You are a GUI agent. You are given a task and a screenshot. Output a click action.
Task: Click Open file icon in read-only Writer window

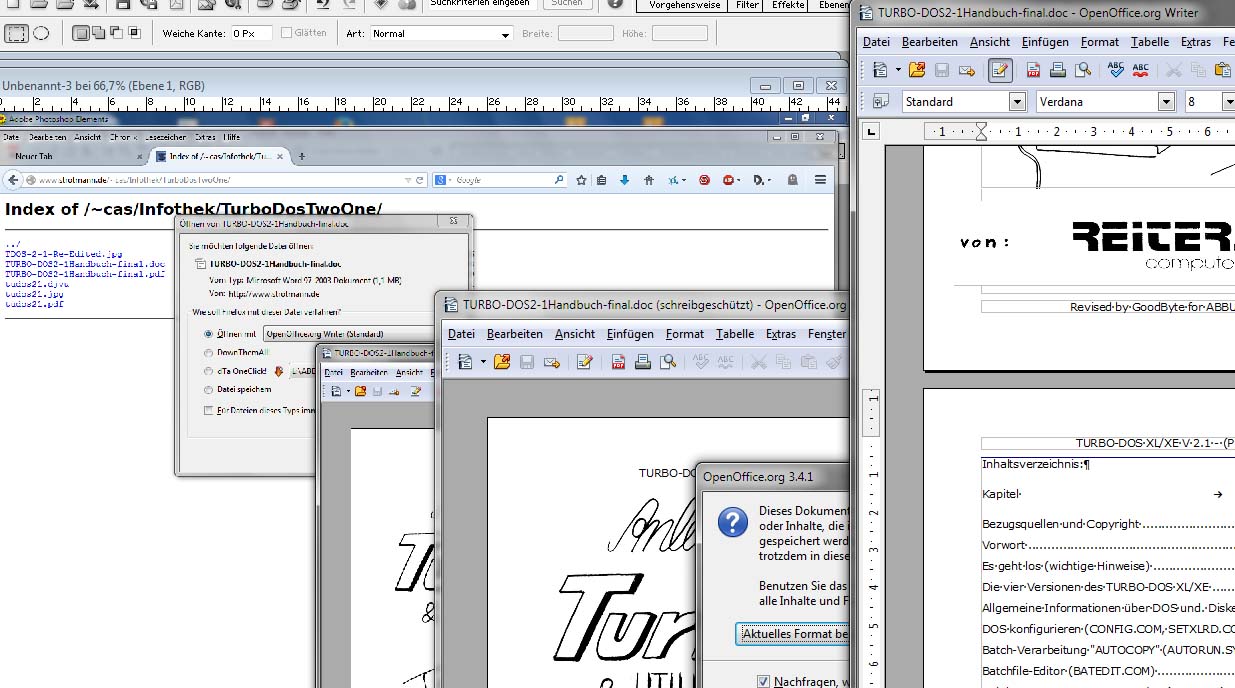coord(502,362)
